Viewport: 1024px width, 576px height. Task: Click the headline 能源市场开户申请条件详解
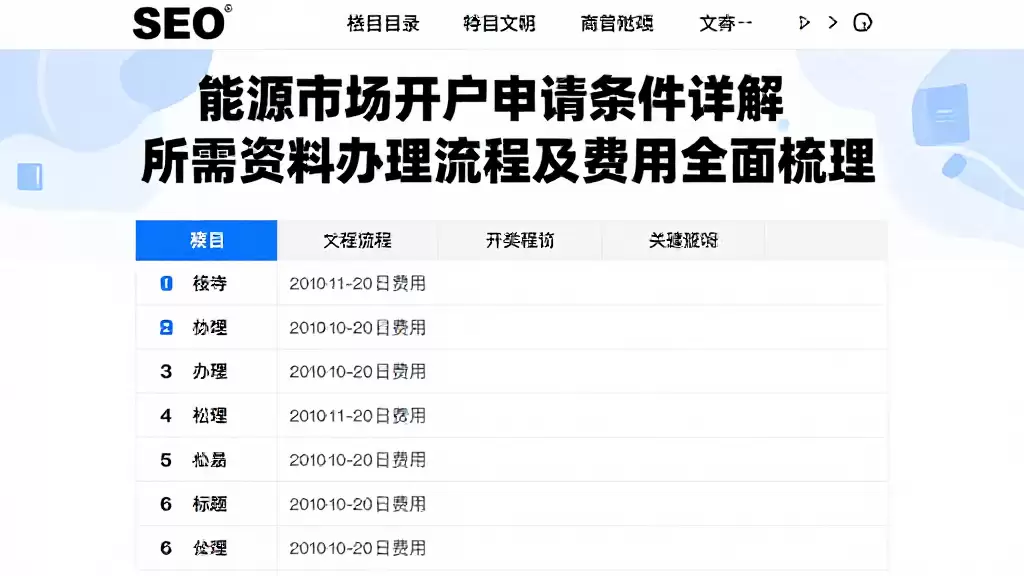(x=491, y=98)
